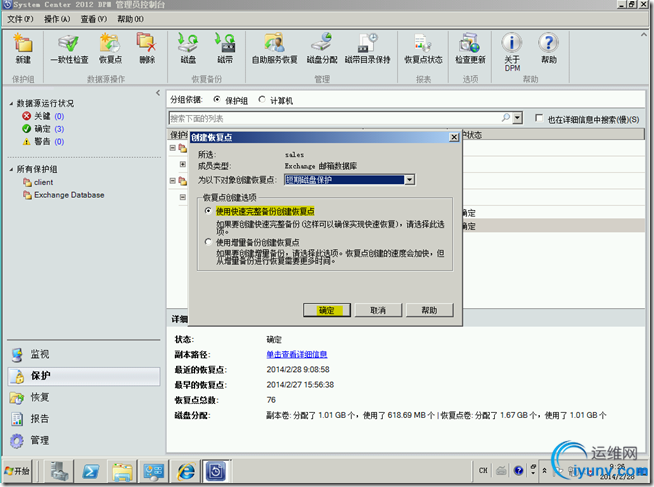Screen dimensions: 654x487
Task: Click the 警告 (0) status item
Action: click(x=43, y=142)
